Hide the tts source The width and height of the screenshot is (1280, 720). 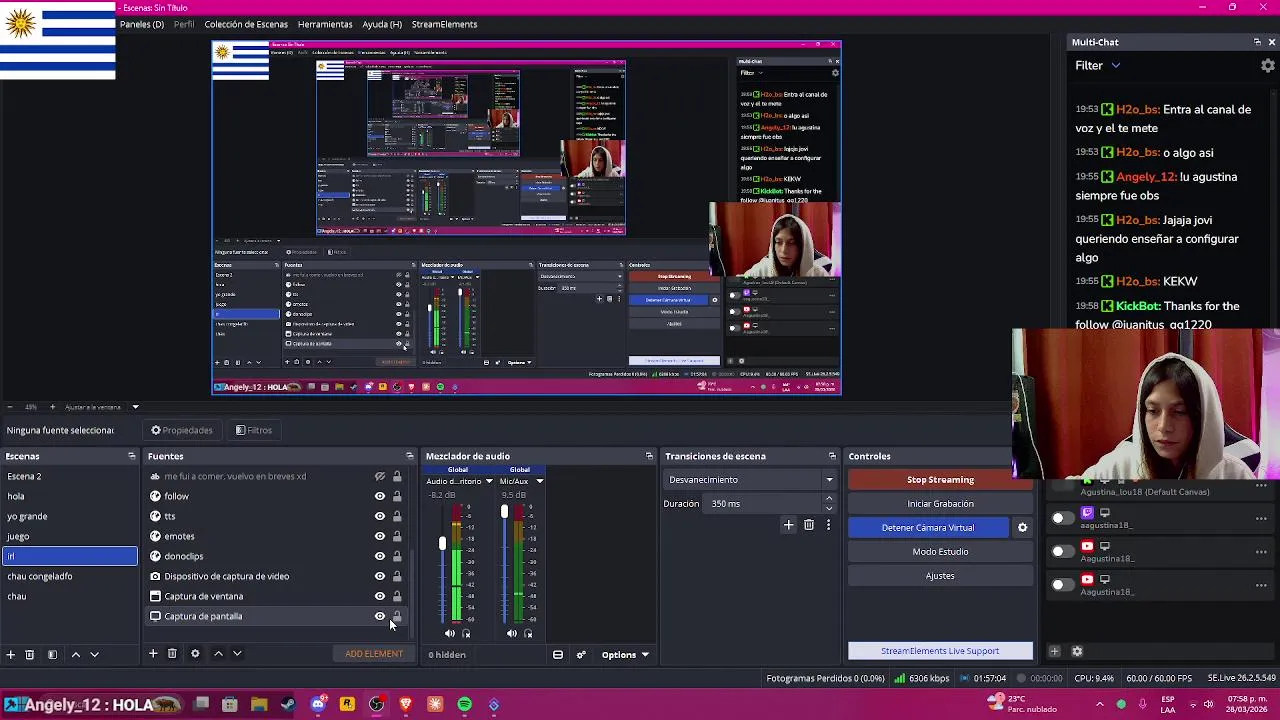click(x=380, y=516)
